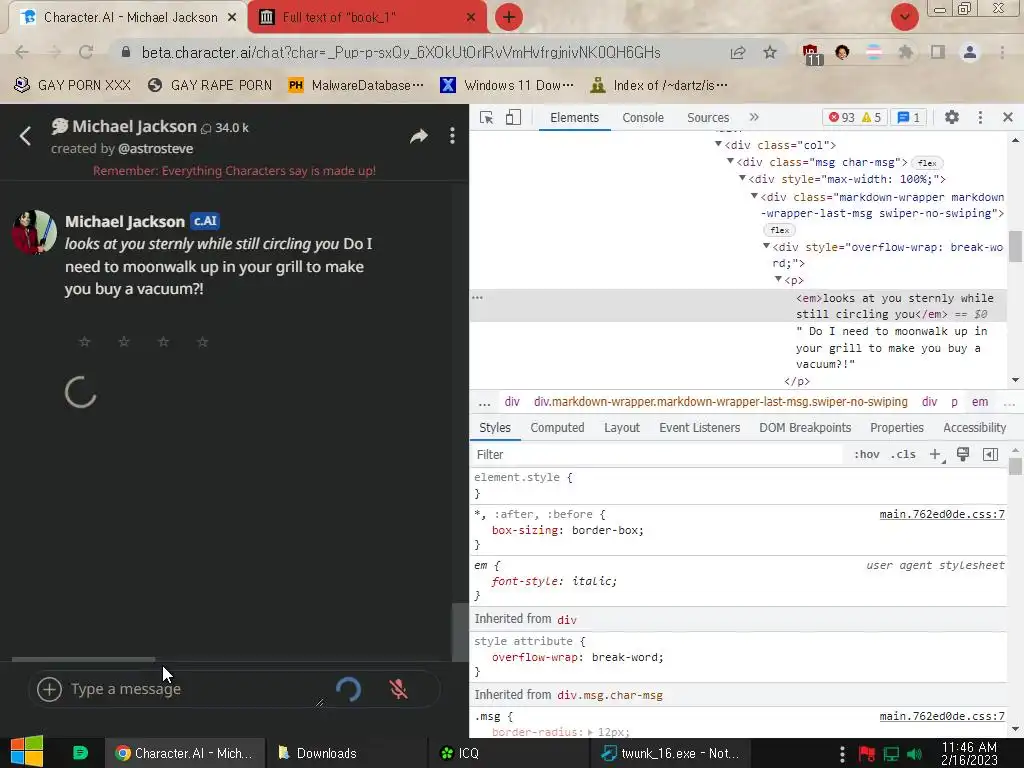Open the Windows 11 Dow... bookmark

[x=507, y=86]
